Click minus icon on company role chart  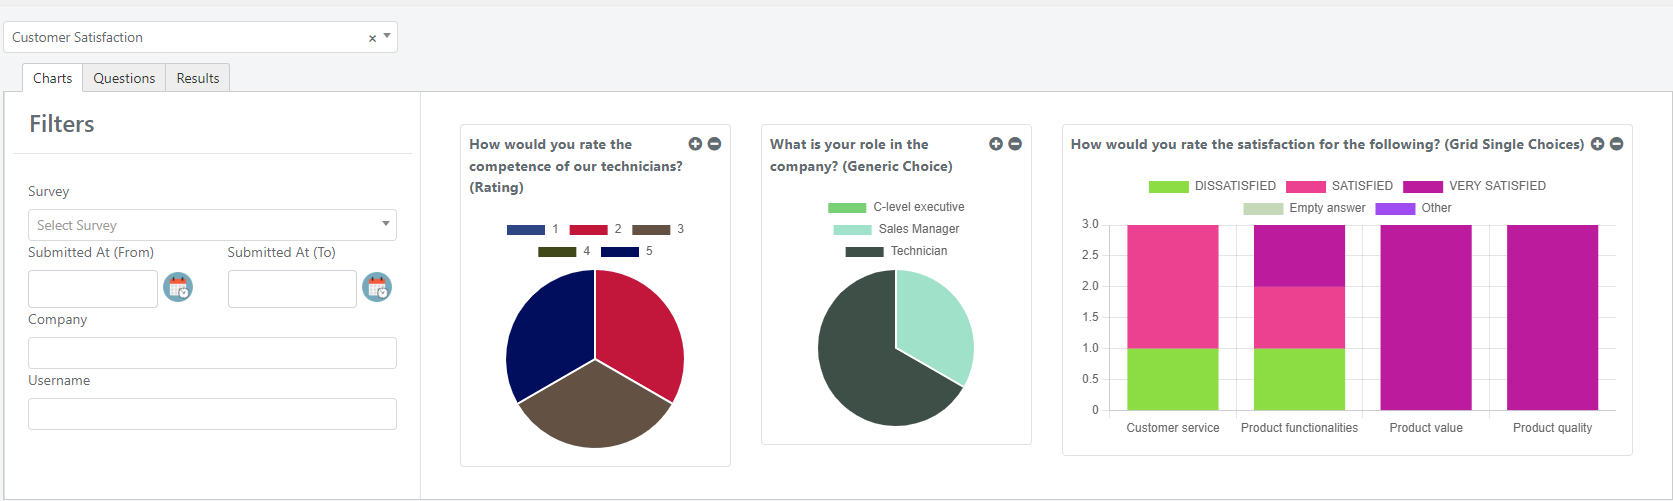tap(1015, 144)
